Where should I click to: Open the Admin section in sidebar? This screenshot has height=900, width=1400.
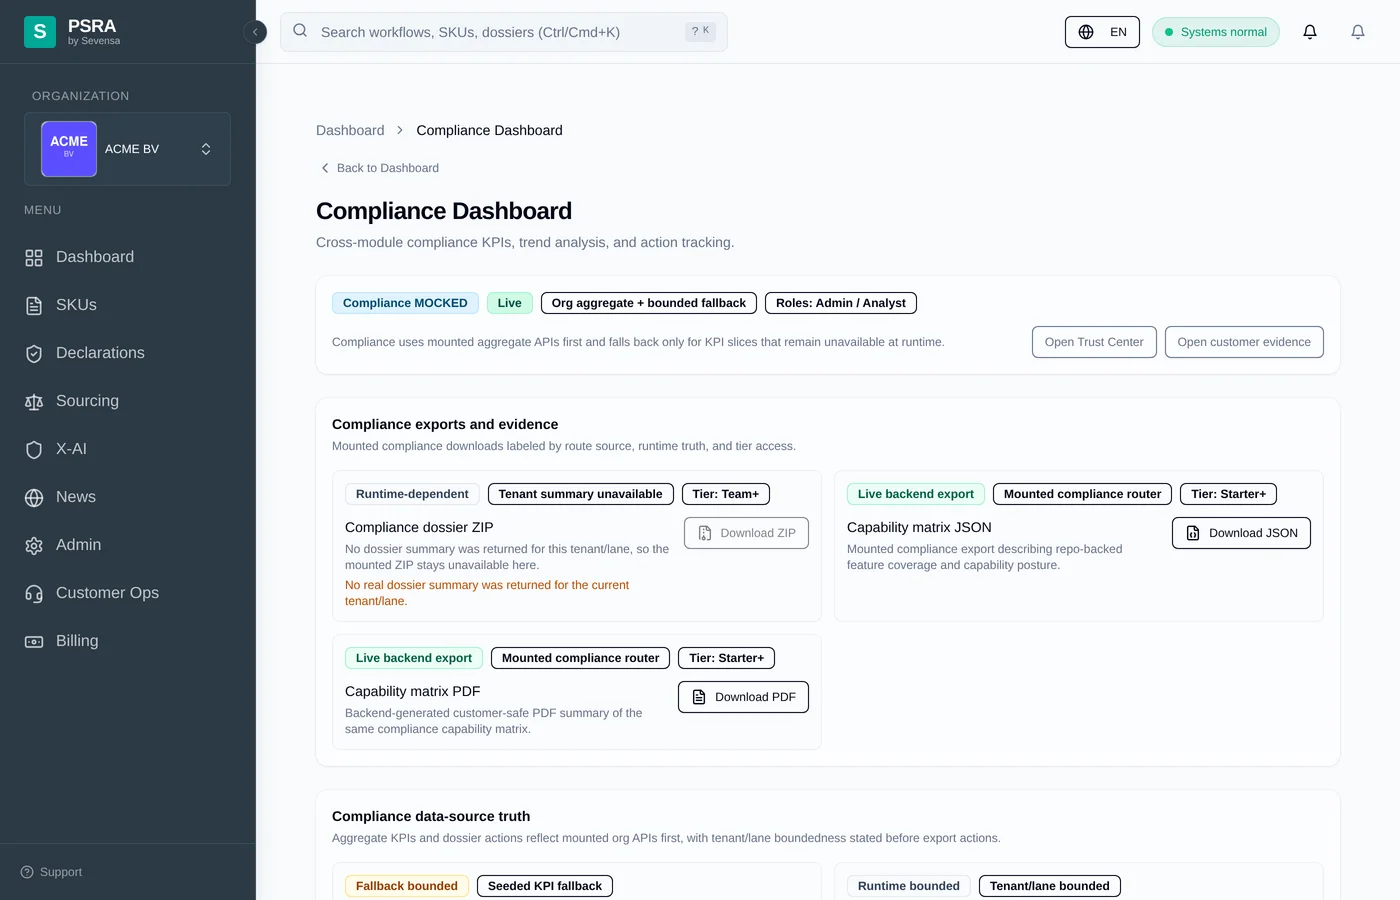78,545
